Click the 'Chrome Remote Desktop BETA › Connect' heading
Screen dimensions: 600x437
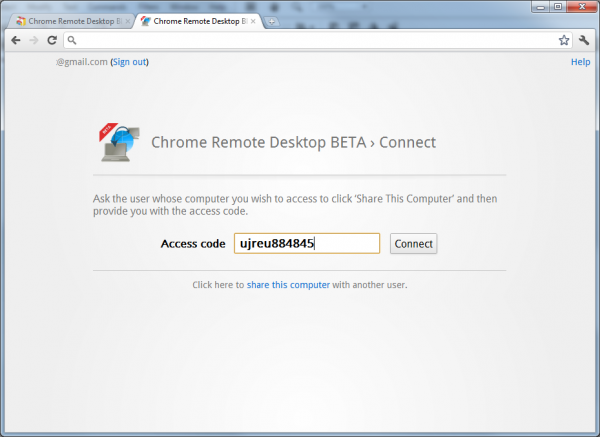[x=293, y=142]
